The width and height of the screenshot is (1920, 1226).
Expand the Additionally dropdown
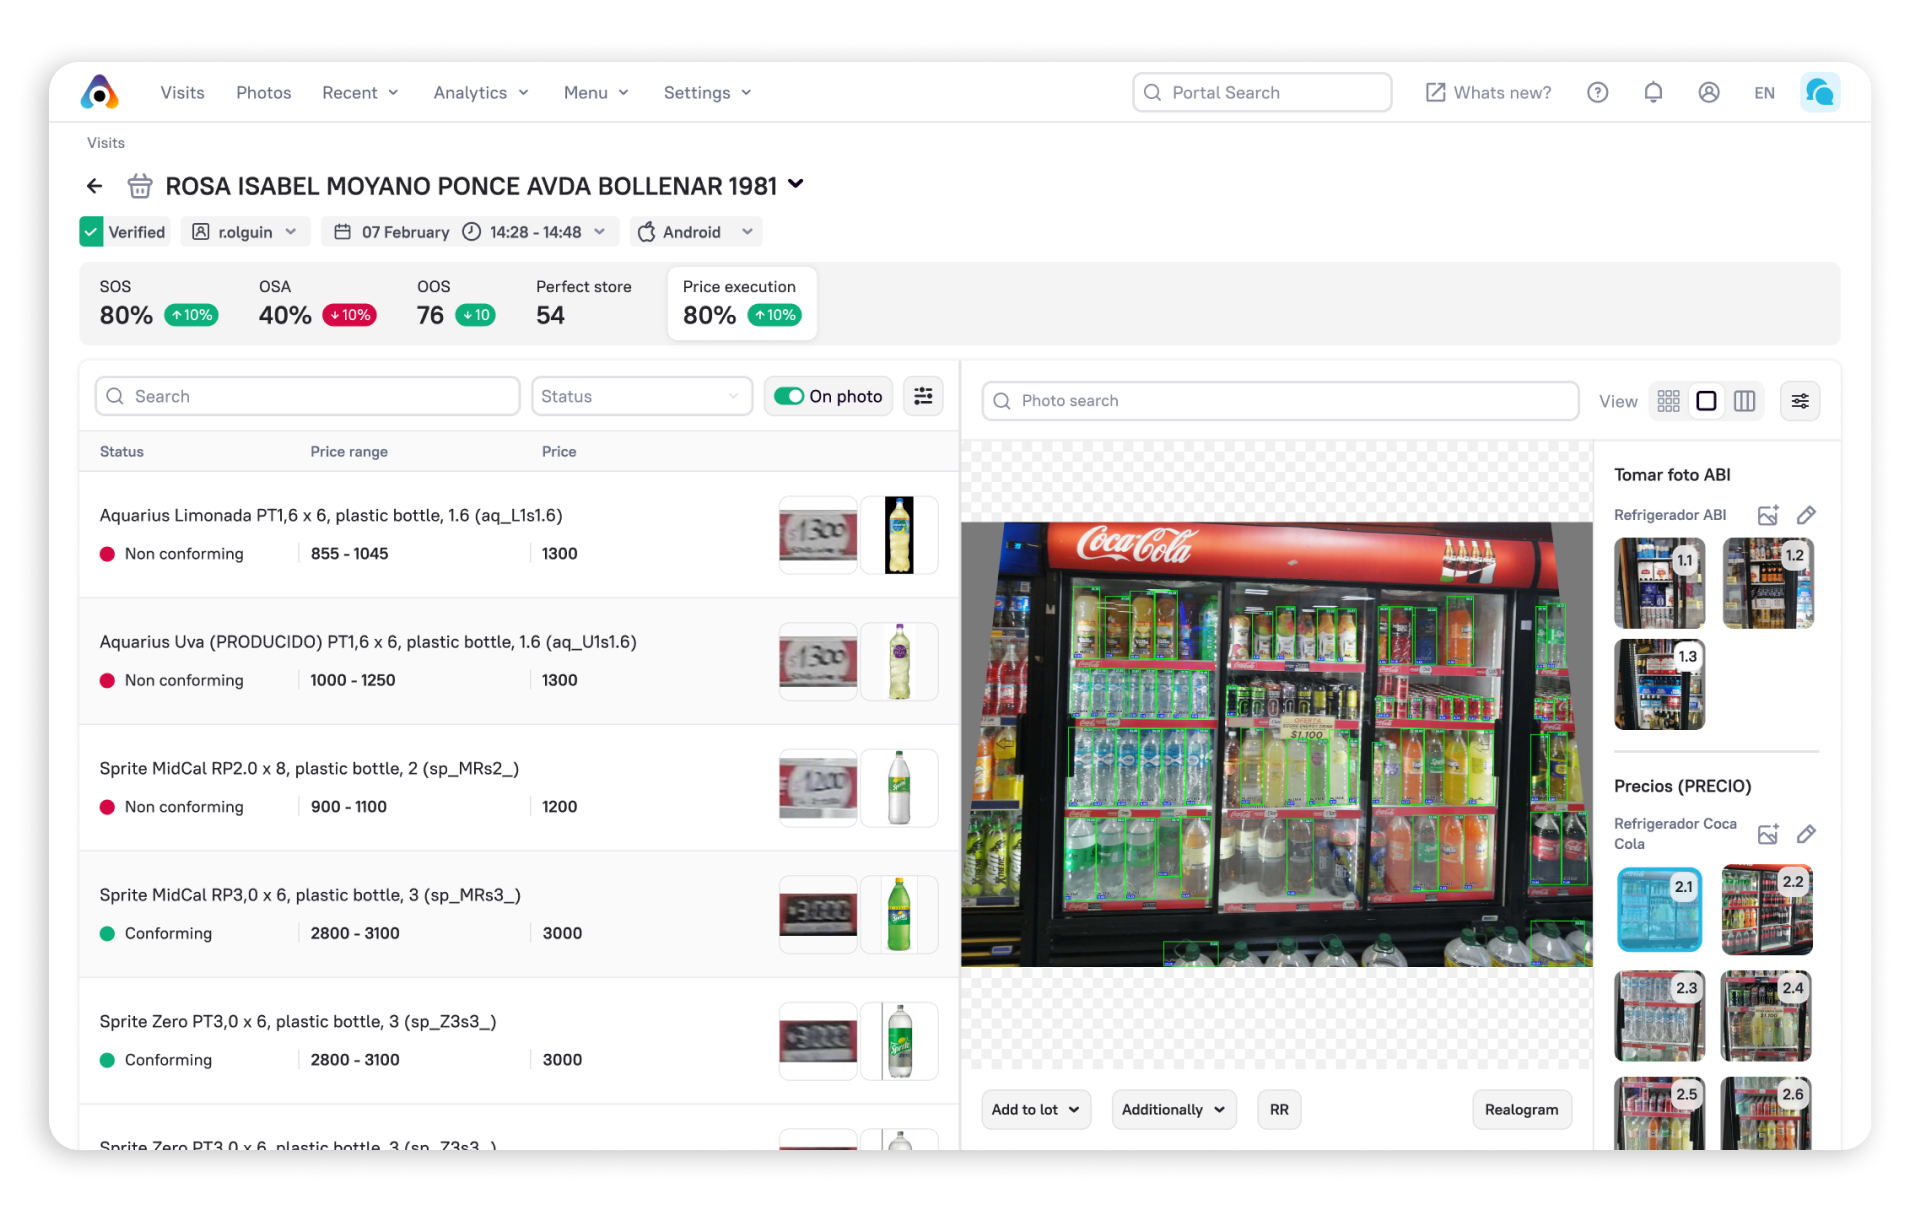tap(1173, 1110)
